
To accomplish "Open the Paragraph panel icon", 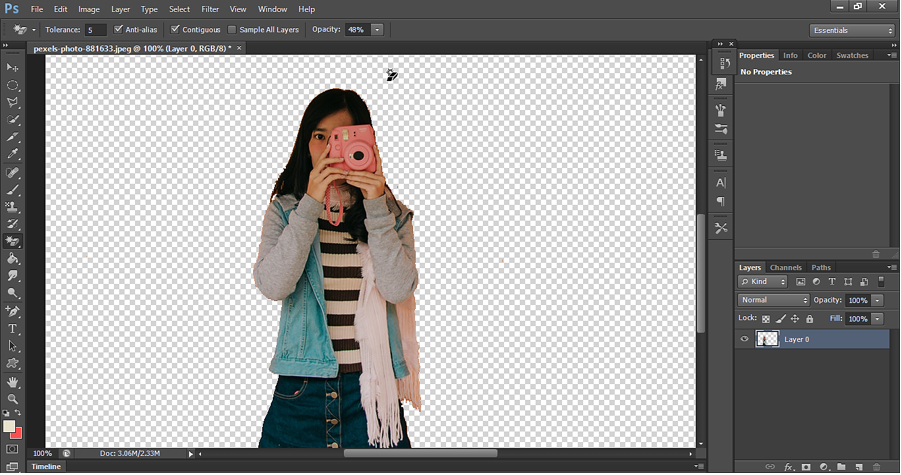I will pyautogui.click(x=721, y=201).
